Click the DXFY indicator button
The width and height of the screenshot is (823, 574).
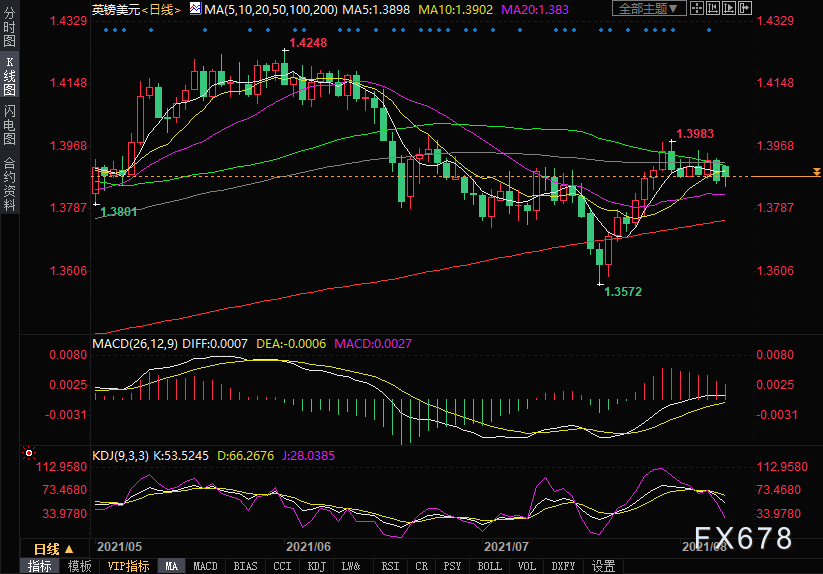tap(563, 566)
